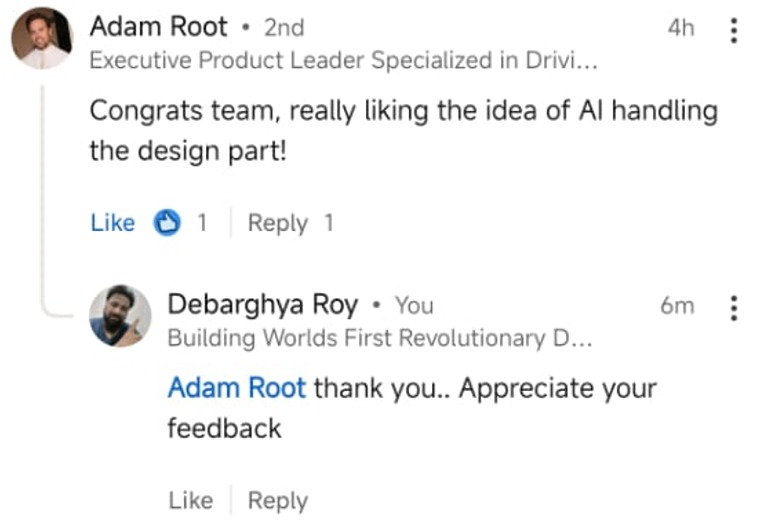
Task: Click the 2nd connection degree badge
Action: [x=283, y=28]
